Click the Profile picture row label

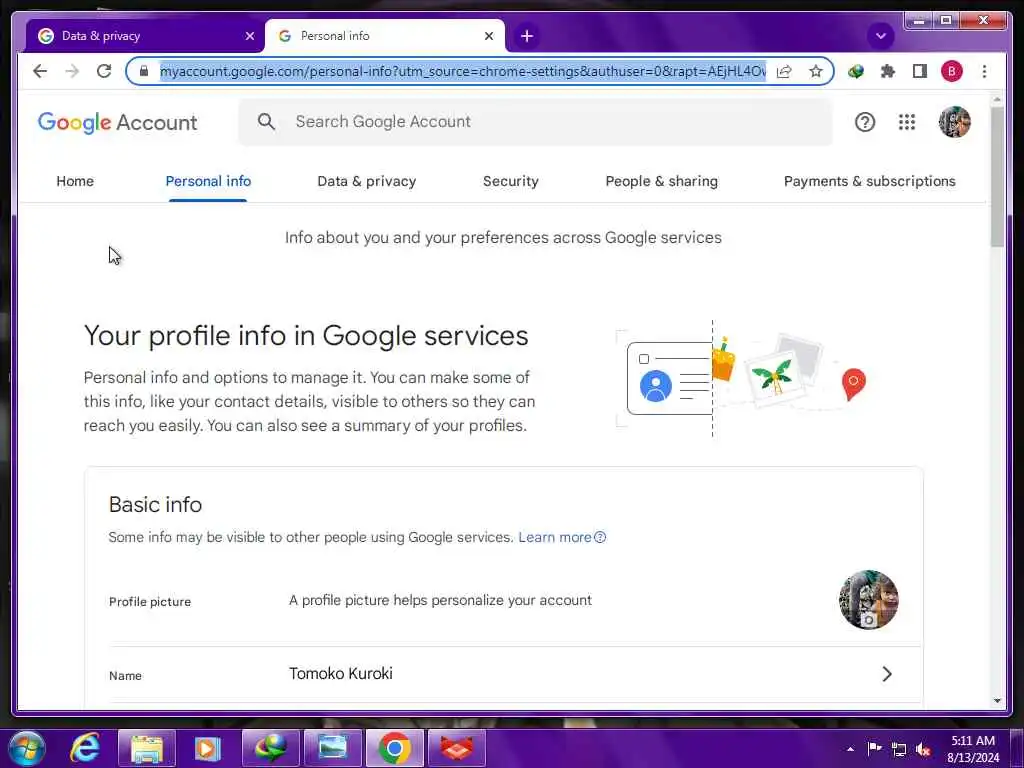point(150,602)
